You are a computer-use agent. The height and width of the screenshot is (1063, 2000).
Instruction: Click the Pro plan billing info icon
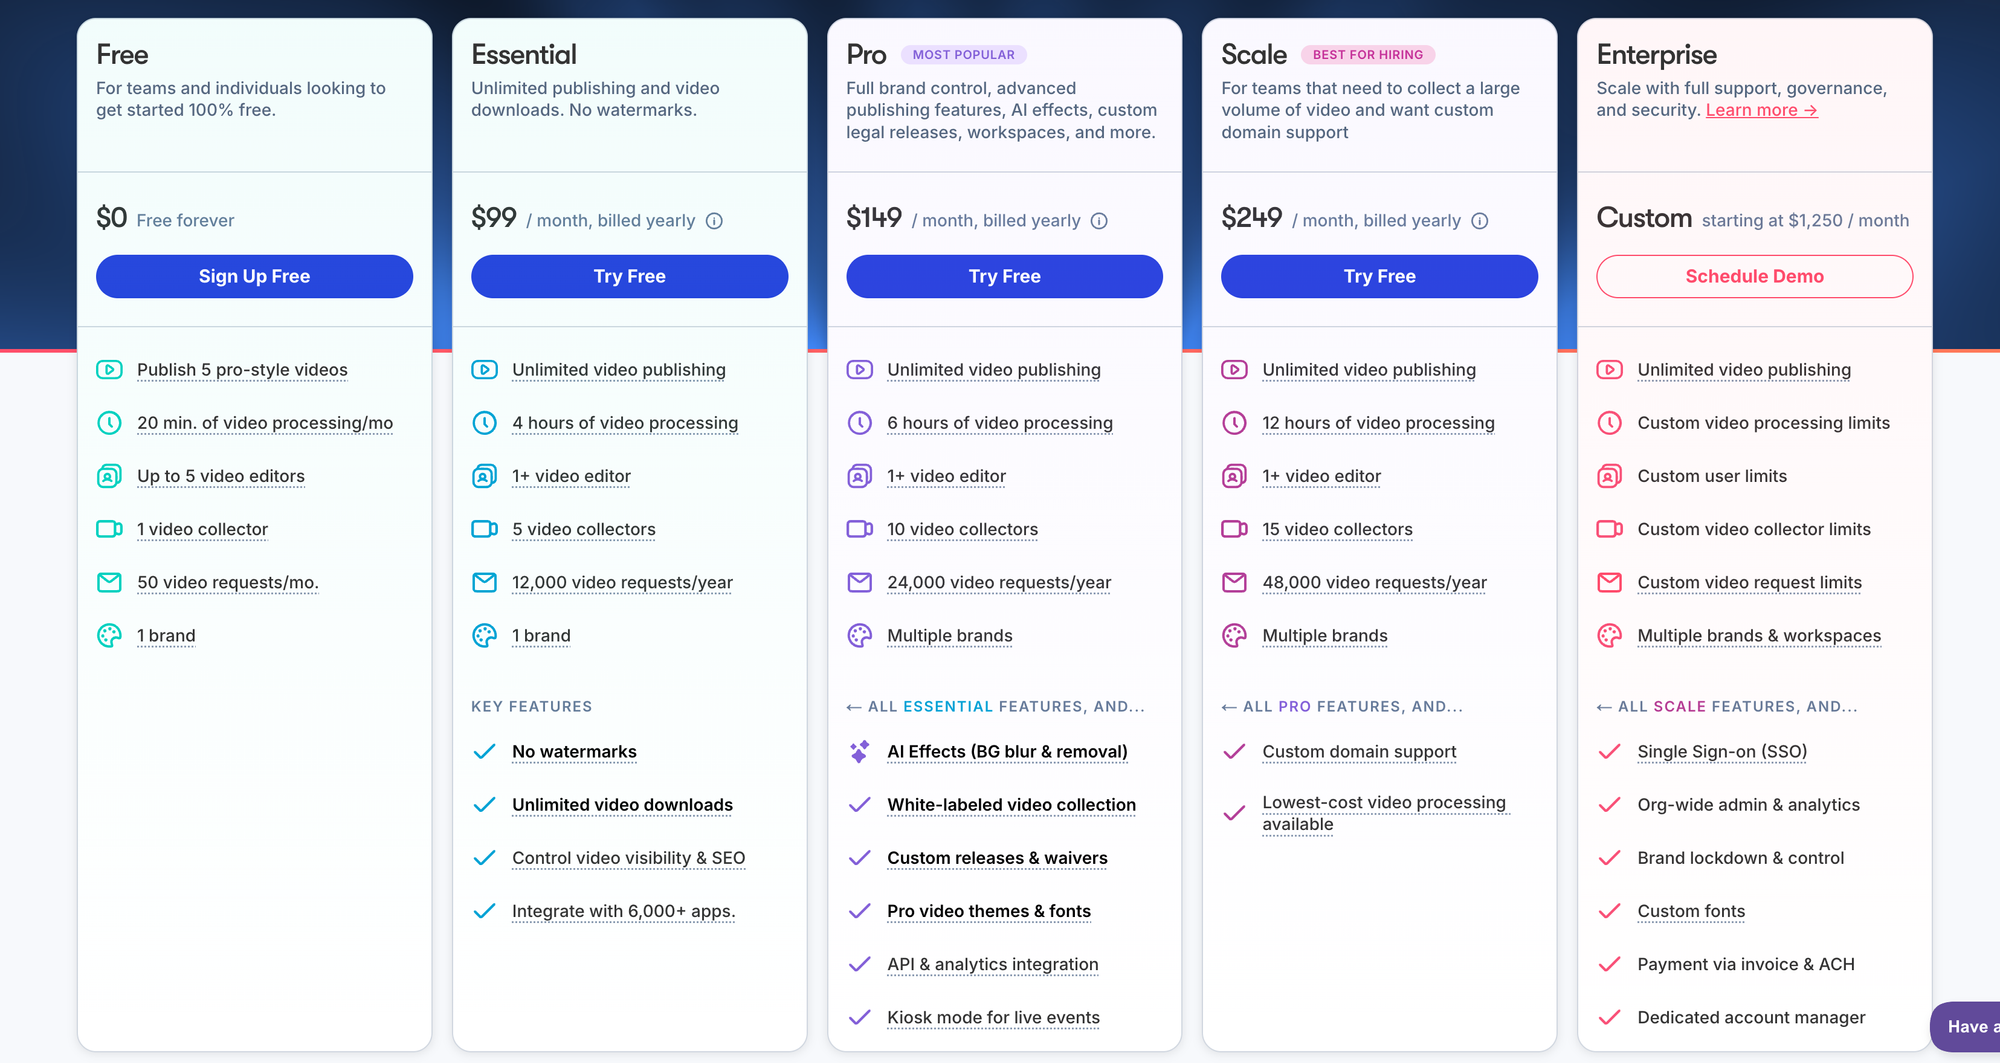click(1099, 221)
